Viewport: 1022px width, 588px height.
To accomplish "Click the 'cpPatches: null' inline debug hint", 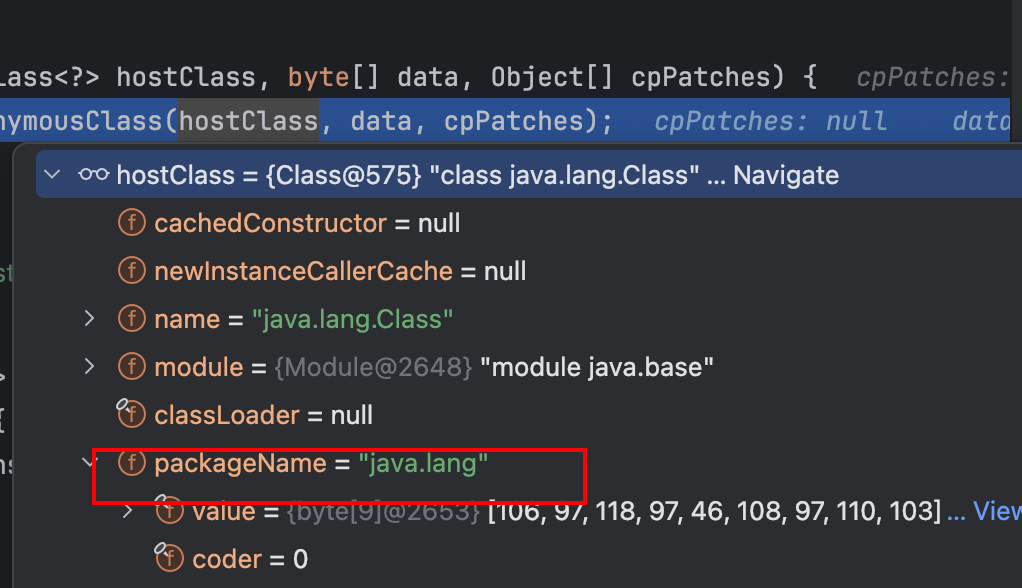I will click(770, 121).
